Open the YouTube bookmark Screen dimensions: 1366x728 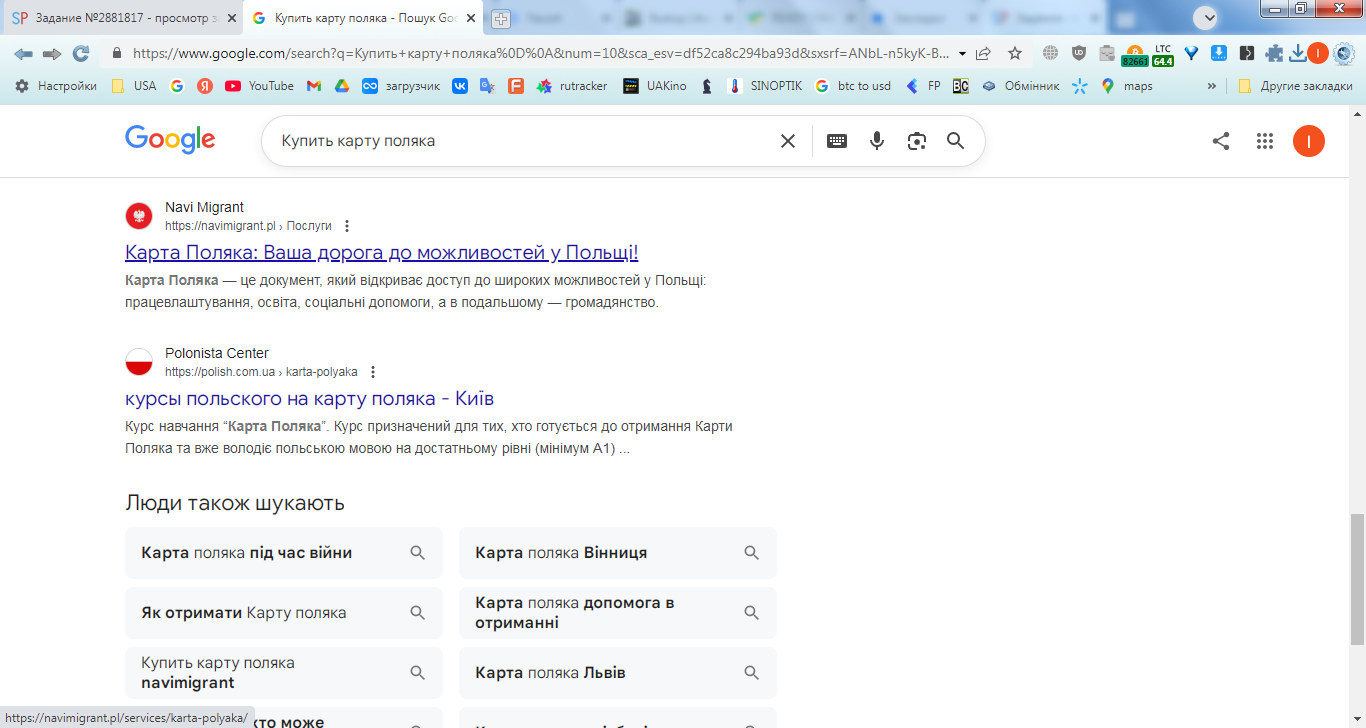point(259,86)
